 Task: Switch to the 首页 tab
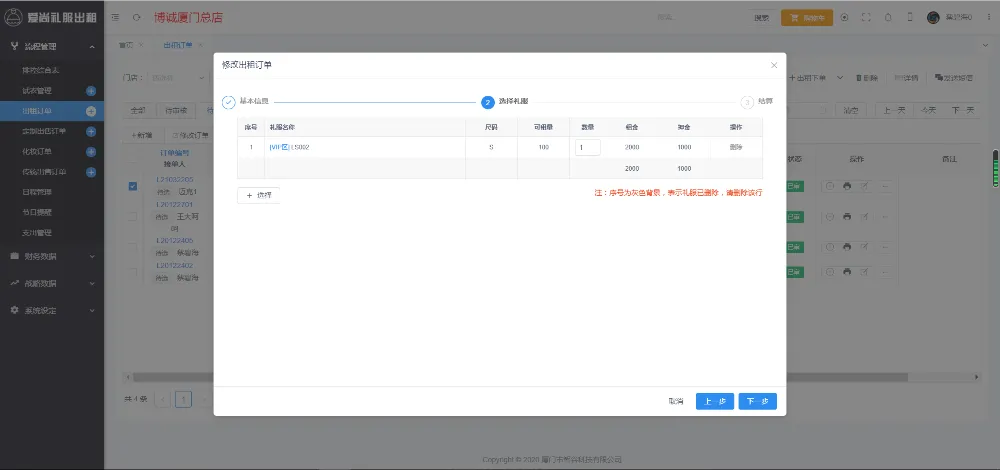(x=125, y=46)
